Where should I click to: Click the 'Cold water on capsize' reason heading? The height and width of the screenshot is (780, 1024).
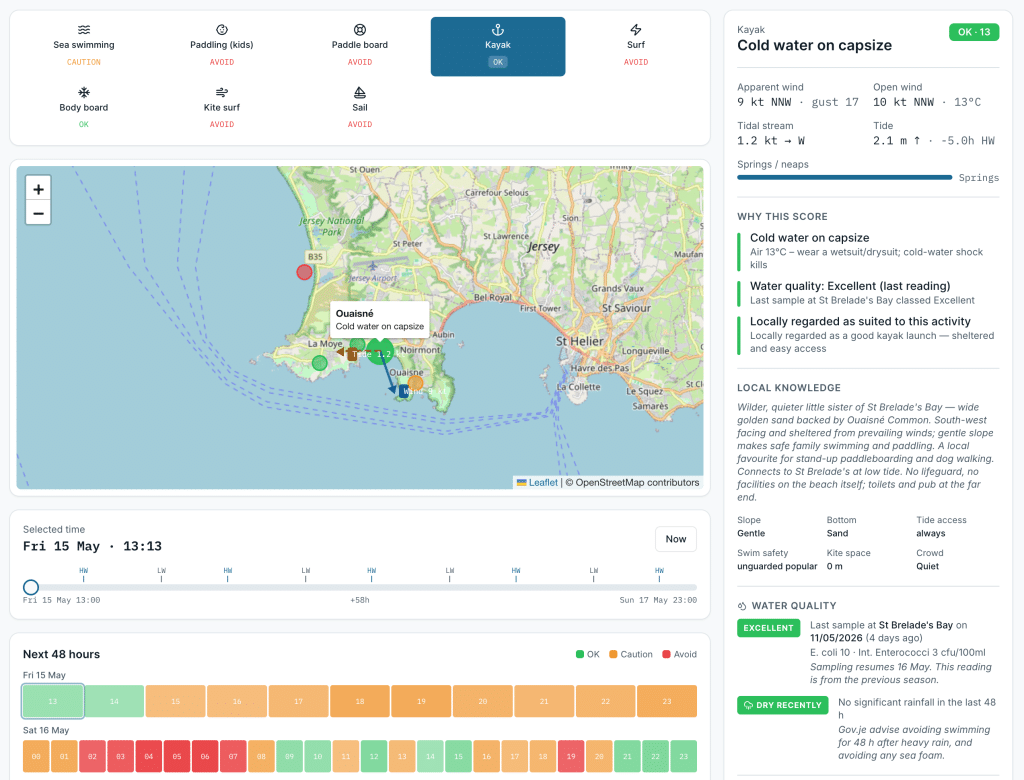click(x=809, y=238)
